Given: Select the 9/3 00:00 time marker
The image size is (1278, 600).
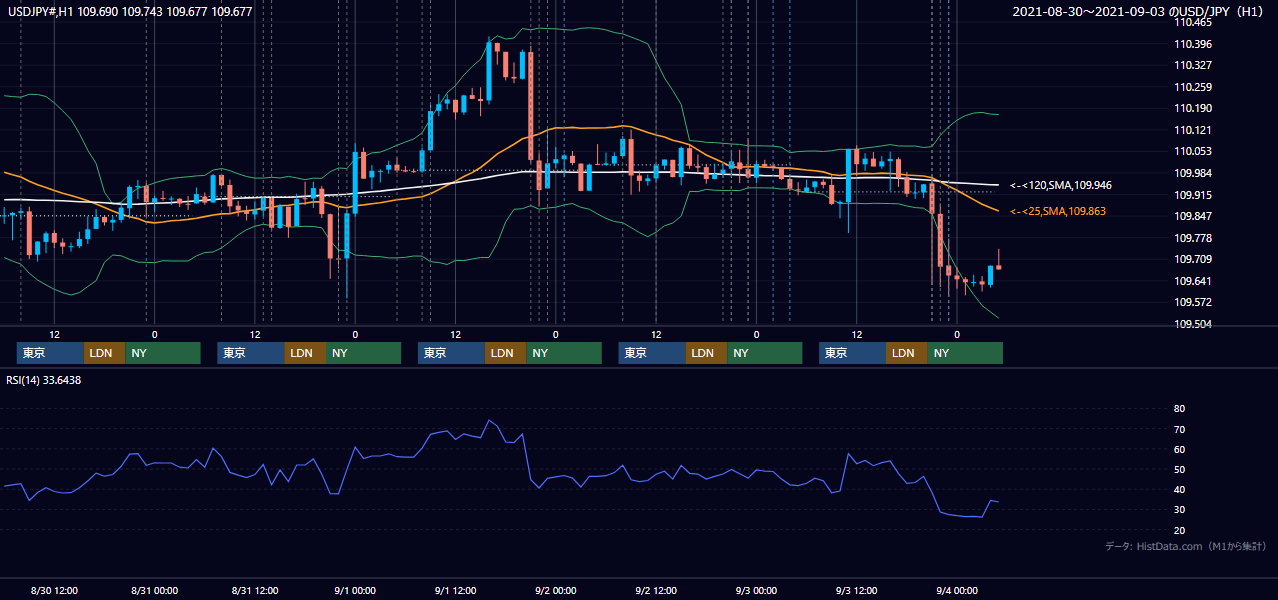Looking at the screenshot, I should 756,590.
